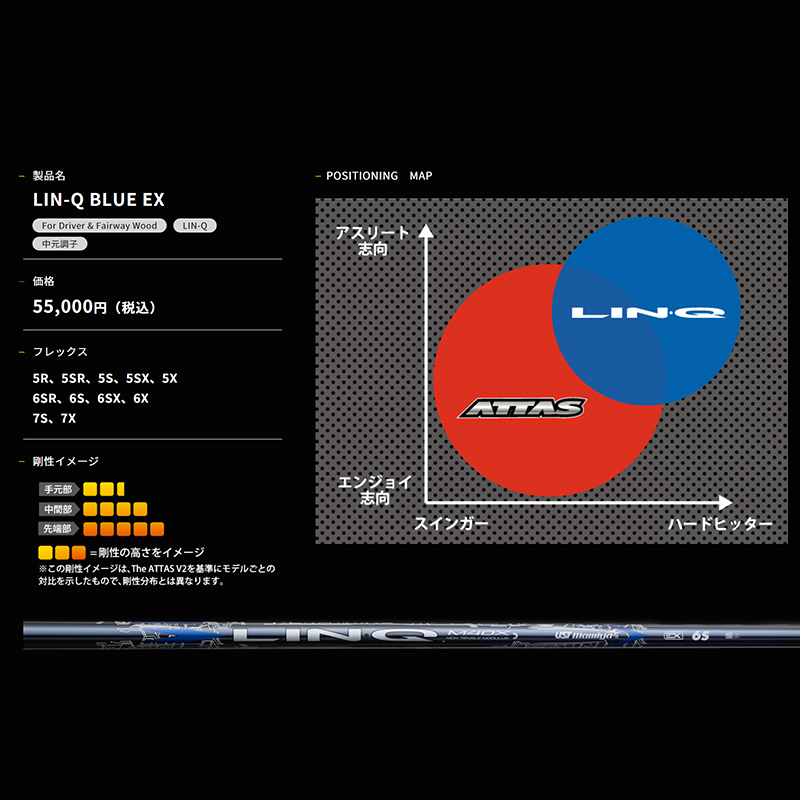
Task: Click the blue LIN-Q circle logo
Action: tap(648, 312)
